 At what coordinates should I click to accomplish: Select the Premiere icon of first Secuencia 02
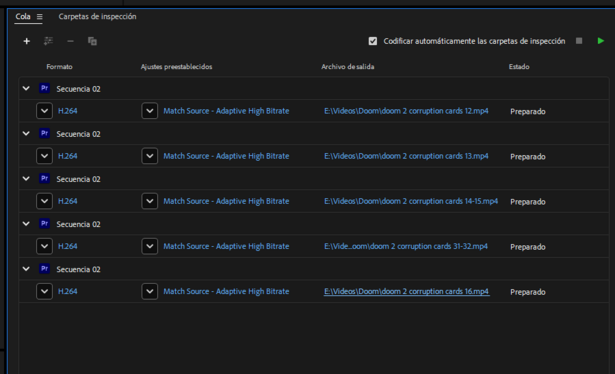coord(44,88)
